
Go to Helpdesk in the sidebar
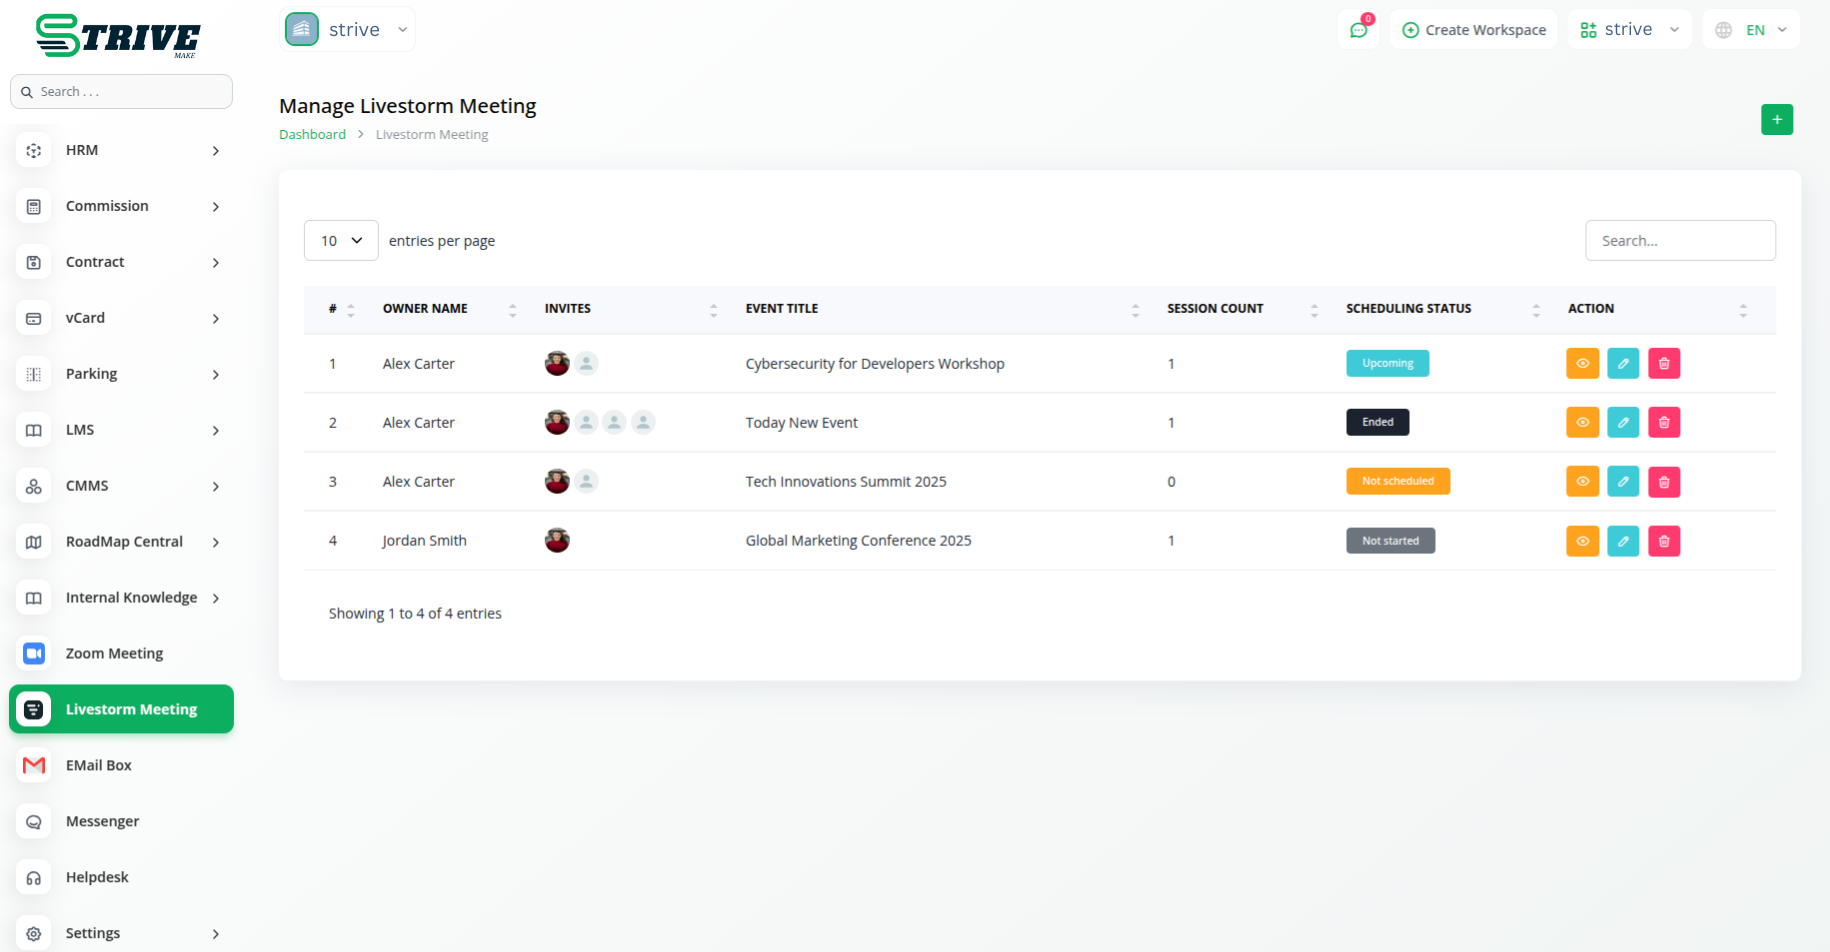97,878
